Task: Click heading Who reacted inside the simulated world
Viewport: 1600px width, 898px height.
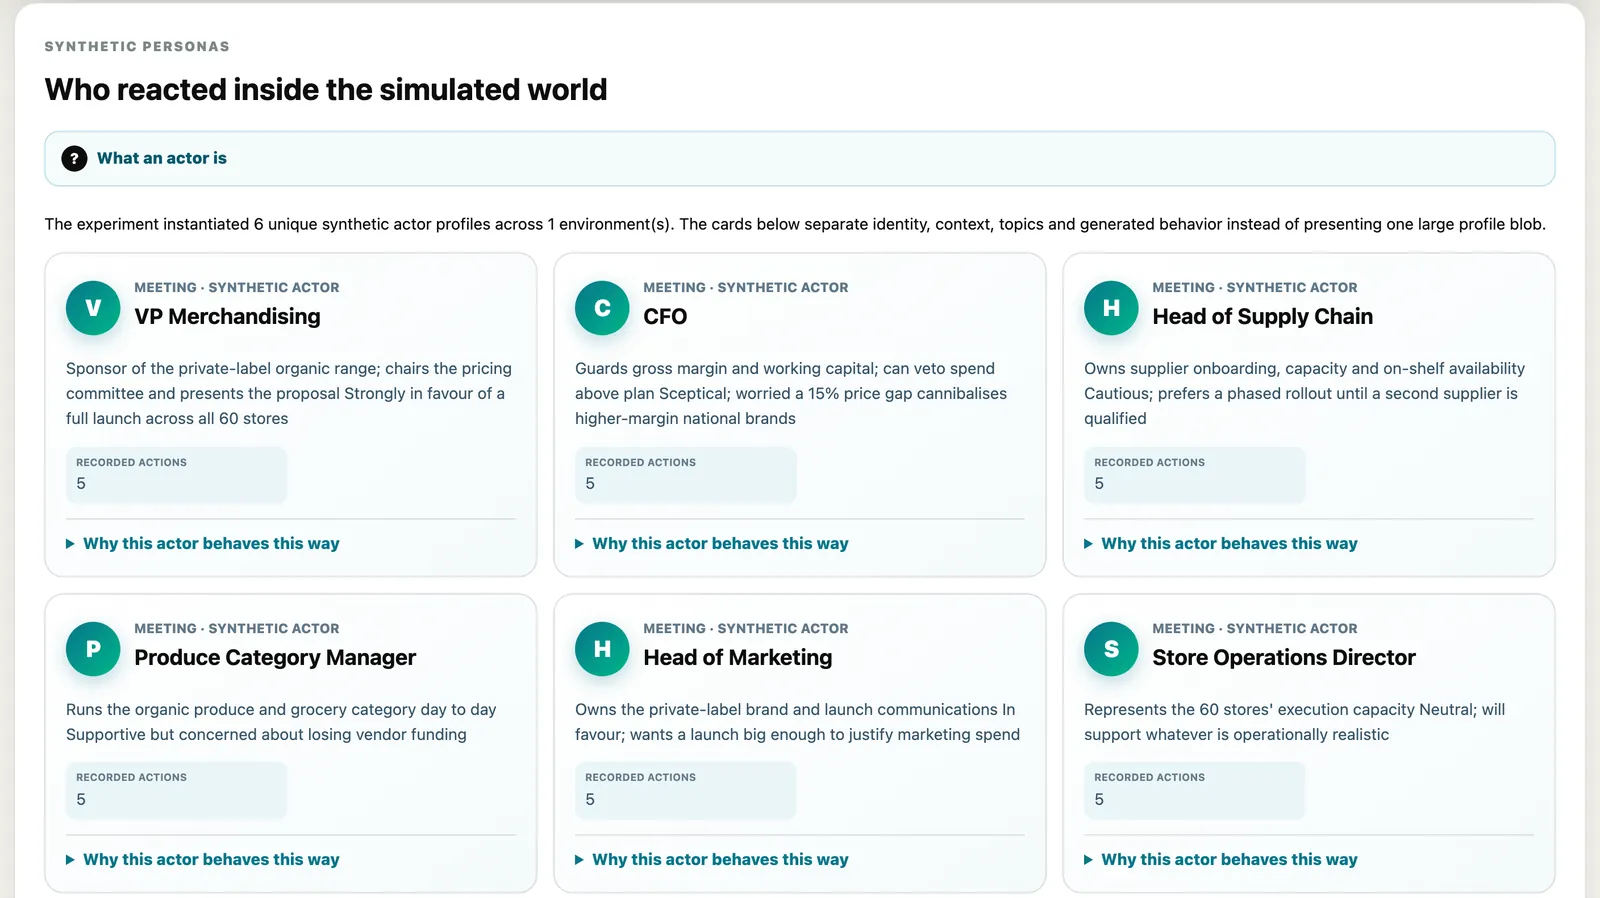Action: [x=326, y=90]
